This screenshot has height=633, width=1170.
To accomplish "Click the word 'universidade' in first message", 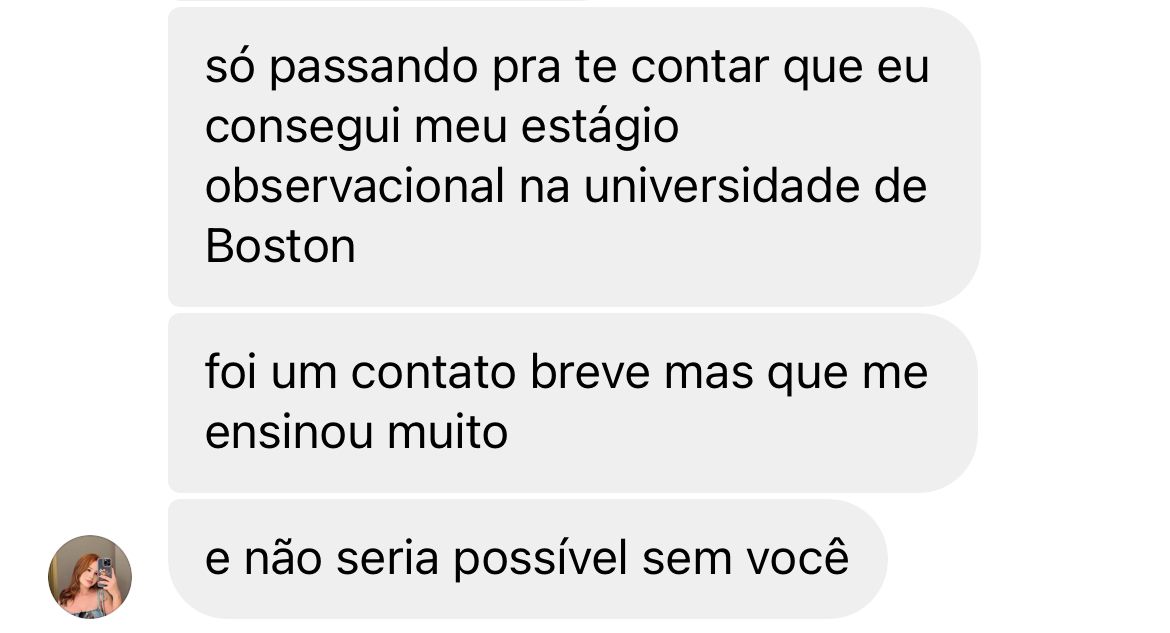I will [722, 186].
